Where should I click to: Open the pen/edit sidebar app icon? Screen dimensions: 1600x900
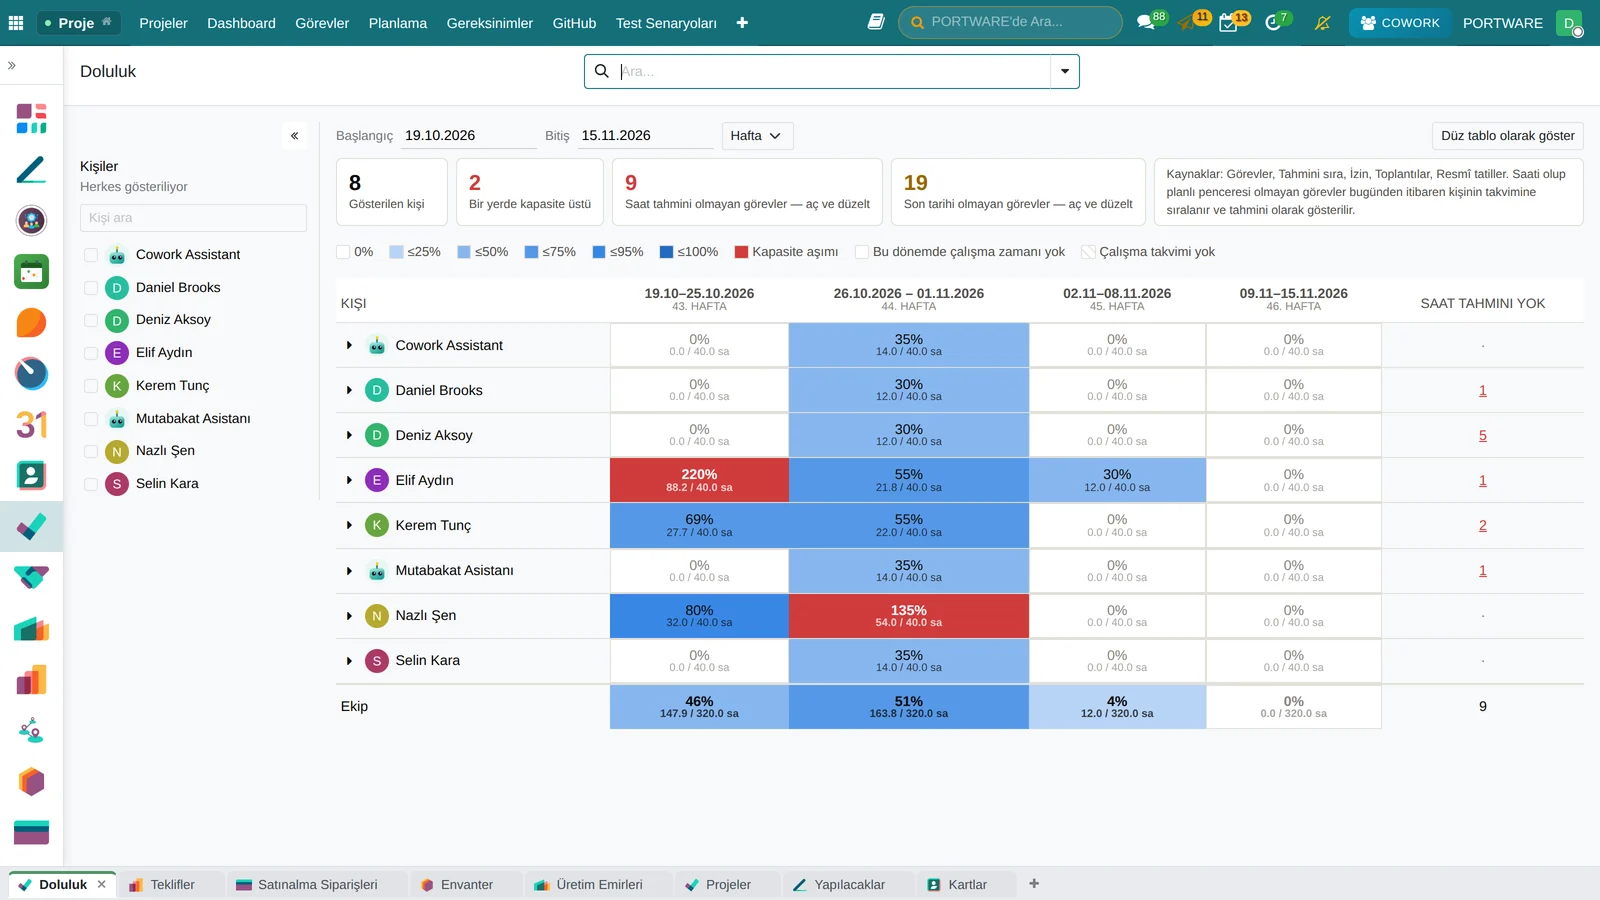click(x=31, y=170)
